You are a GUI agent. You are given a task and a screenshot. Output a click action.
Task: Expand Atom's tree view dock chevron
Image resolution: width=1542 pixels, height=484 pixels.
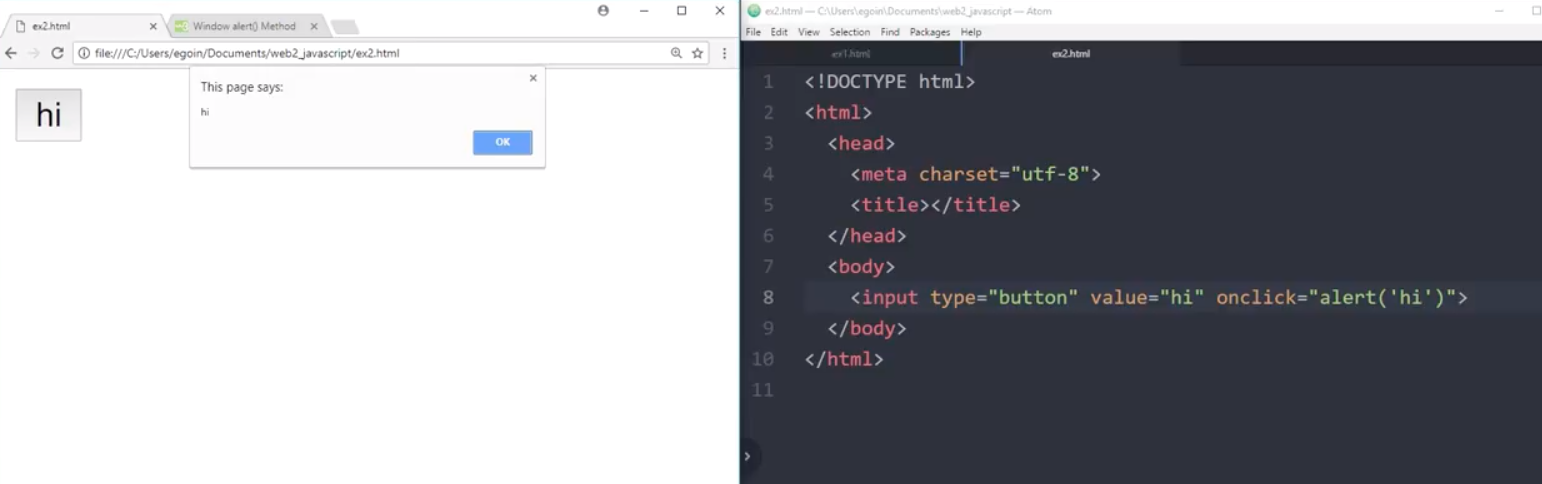[748, 457]
